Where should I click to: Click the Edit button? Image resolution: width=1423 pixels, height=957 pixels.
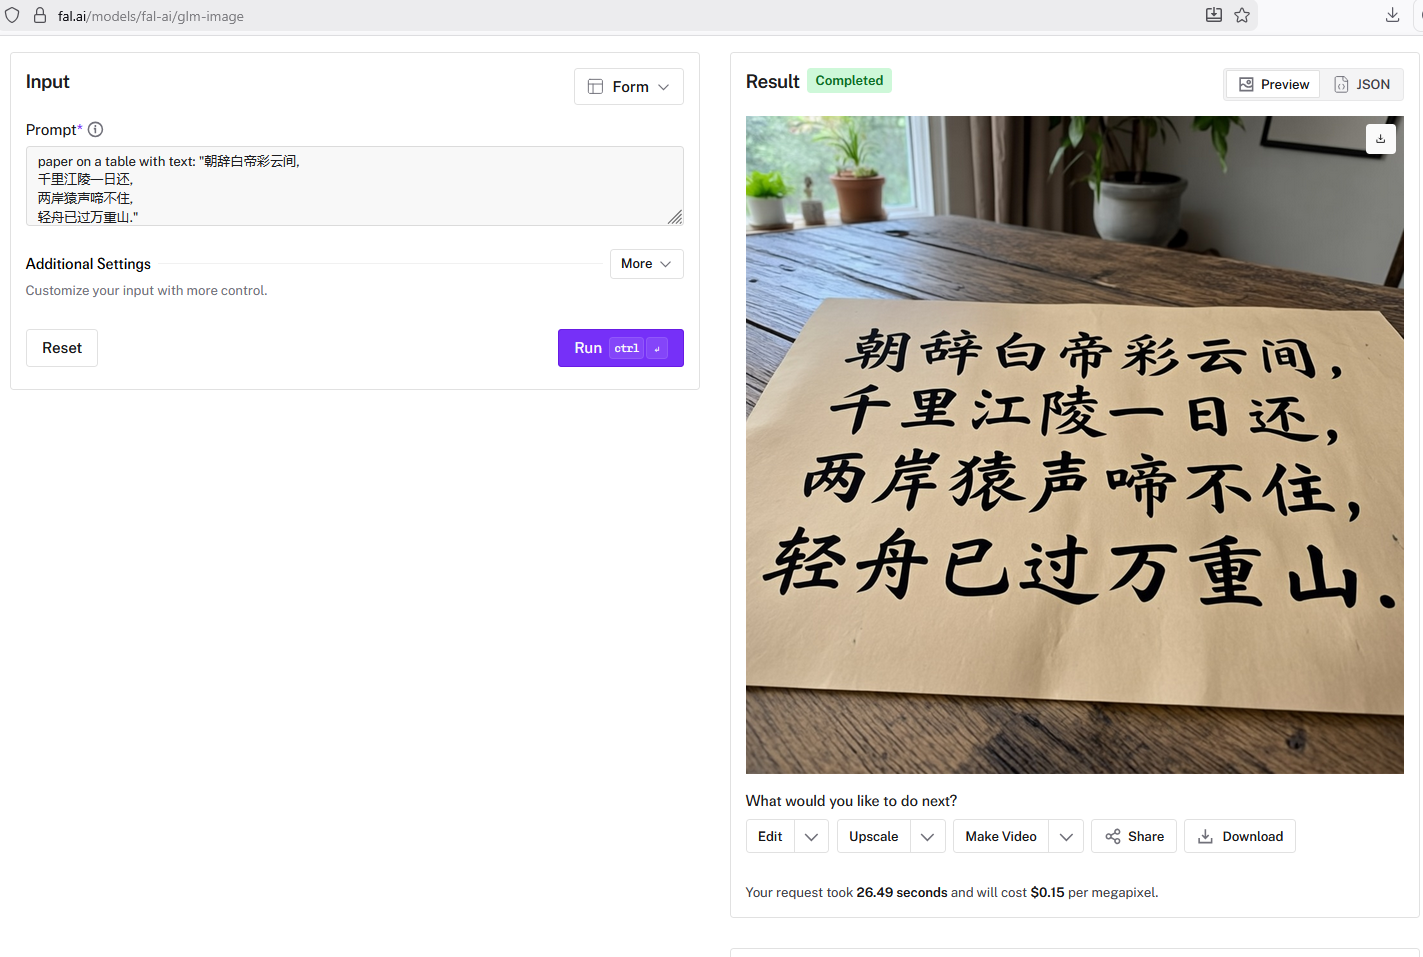pos(771,837)
